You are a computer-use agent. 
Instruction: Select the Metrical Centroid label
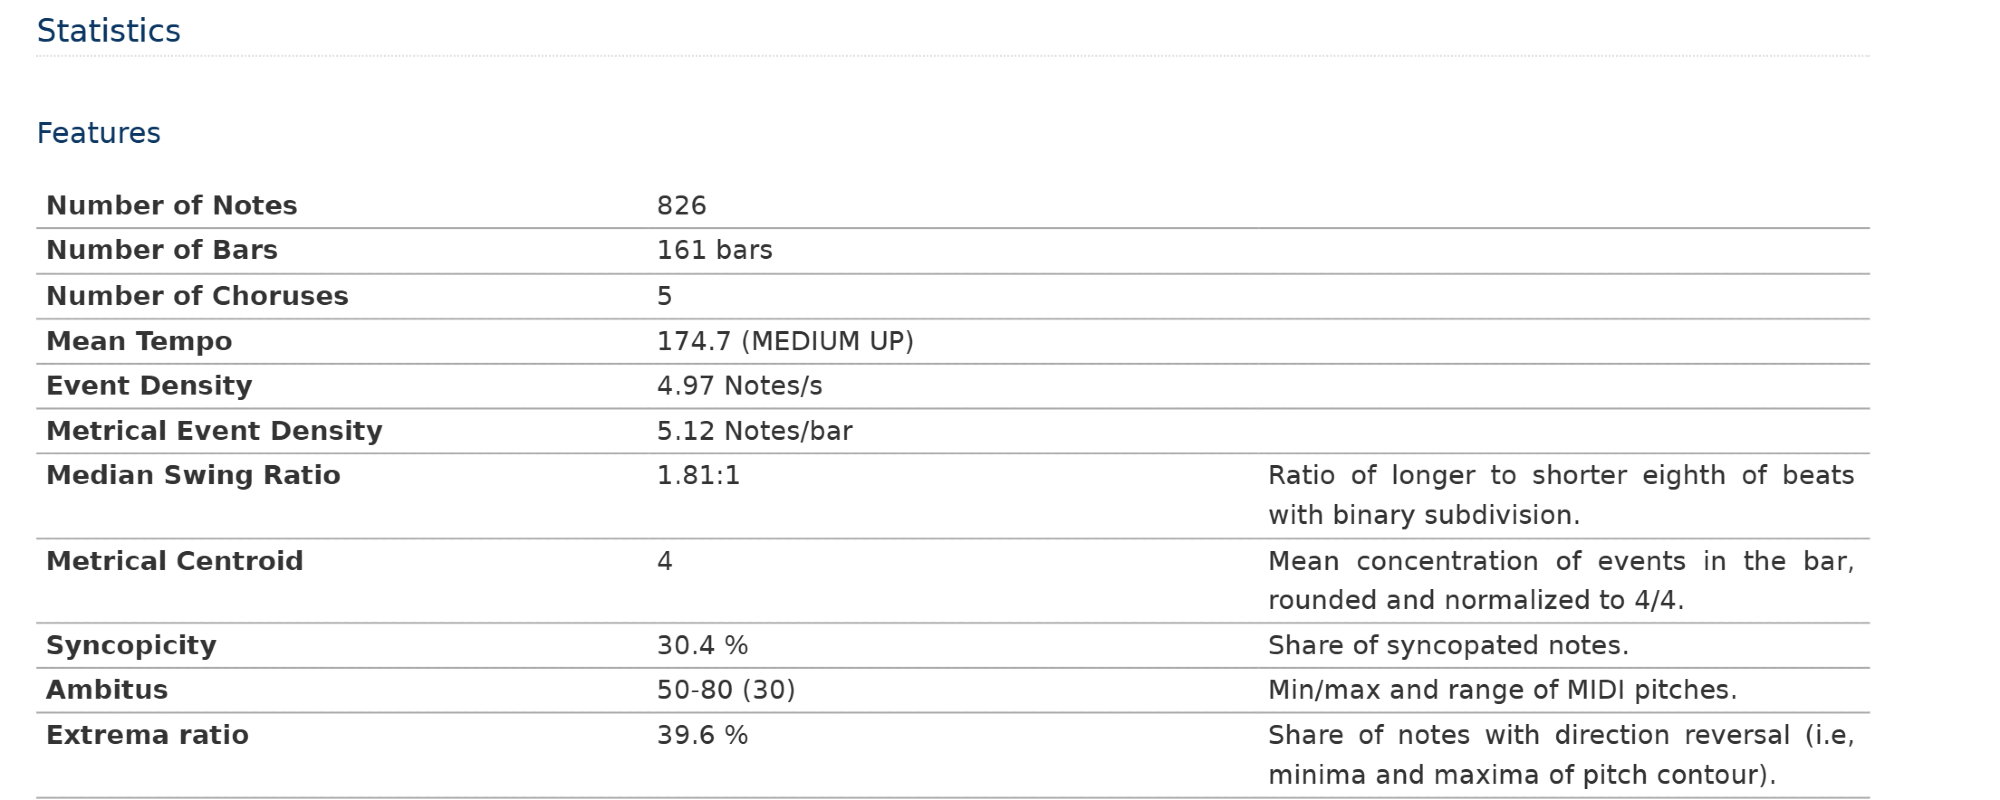[x=174, y=561]
